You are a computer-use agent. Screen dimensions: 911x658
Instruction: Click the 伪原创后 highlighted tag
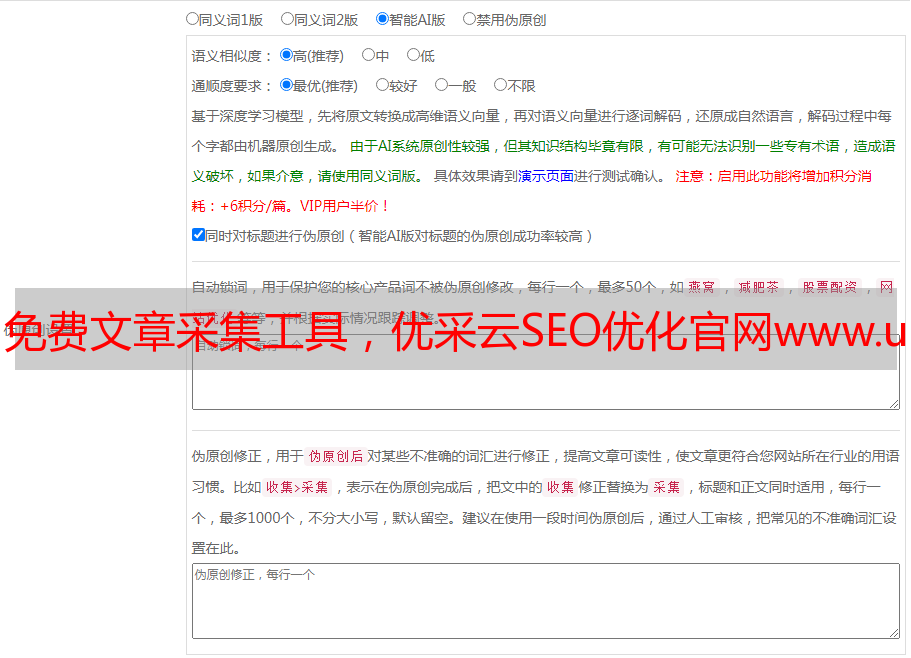336,456
